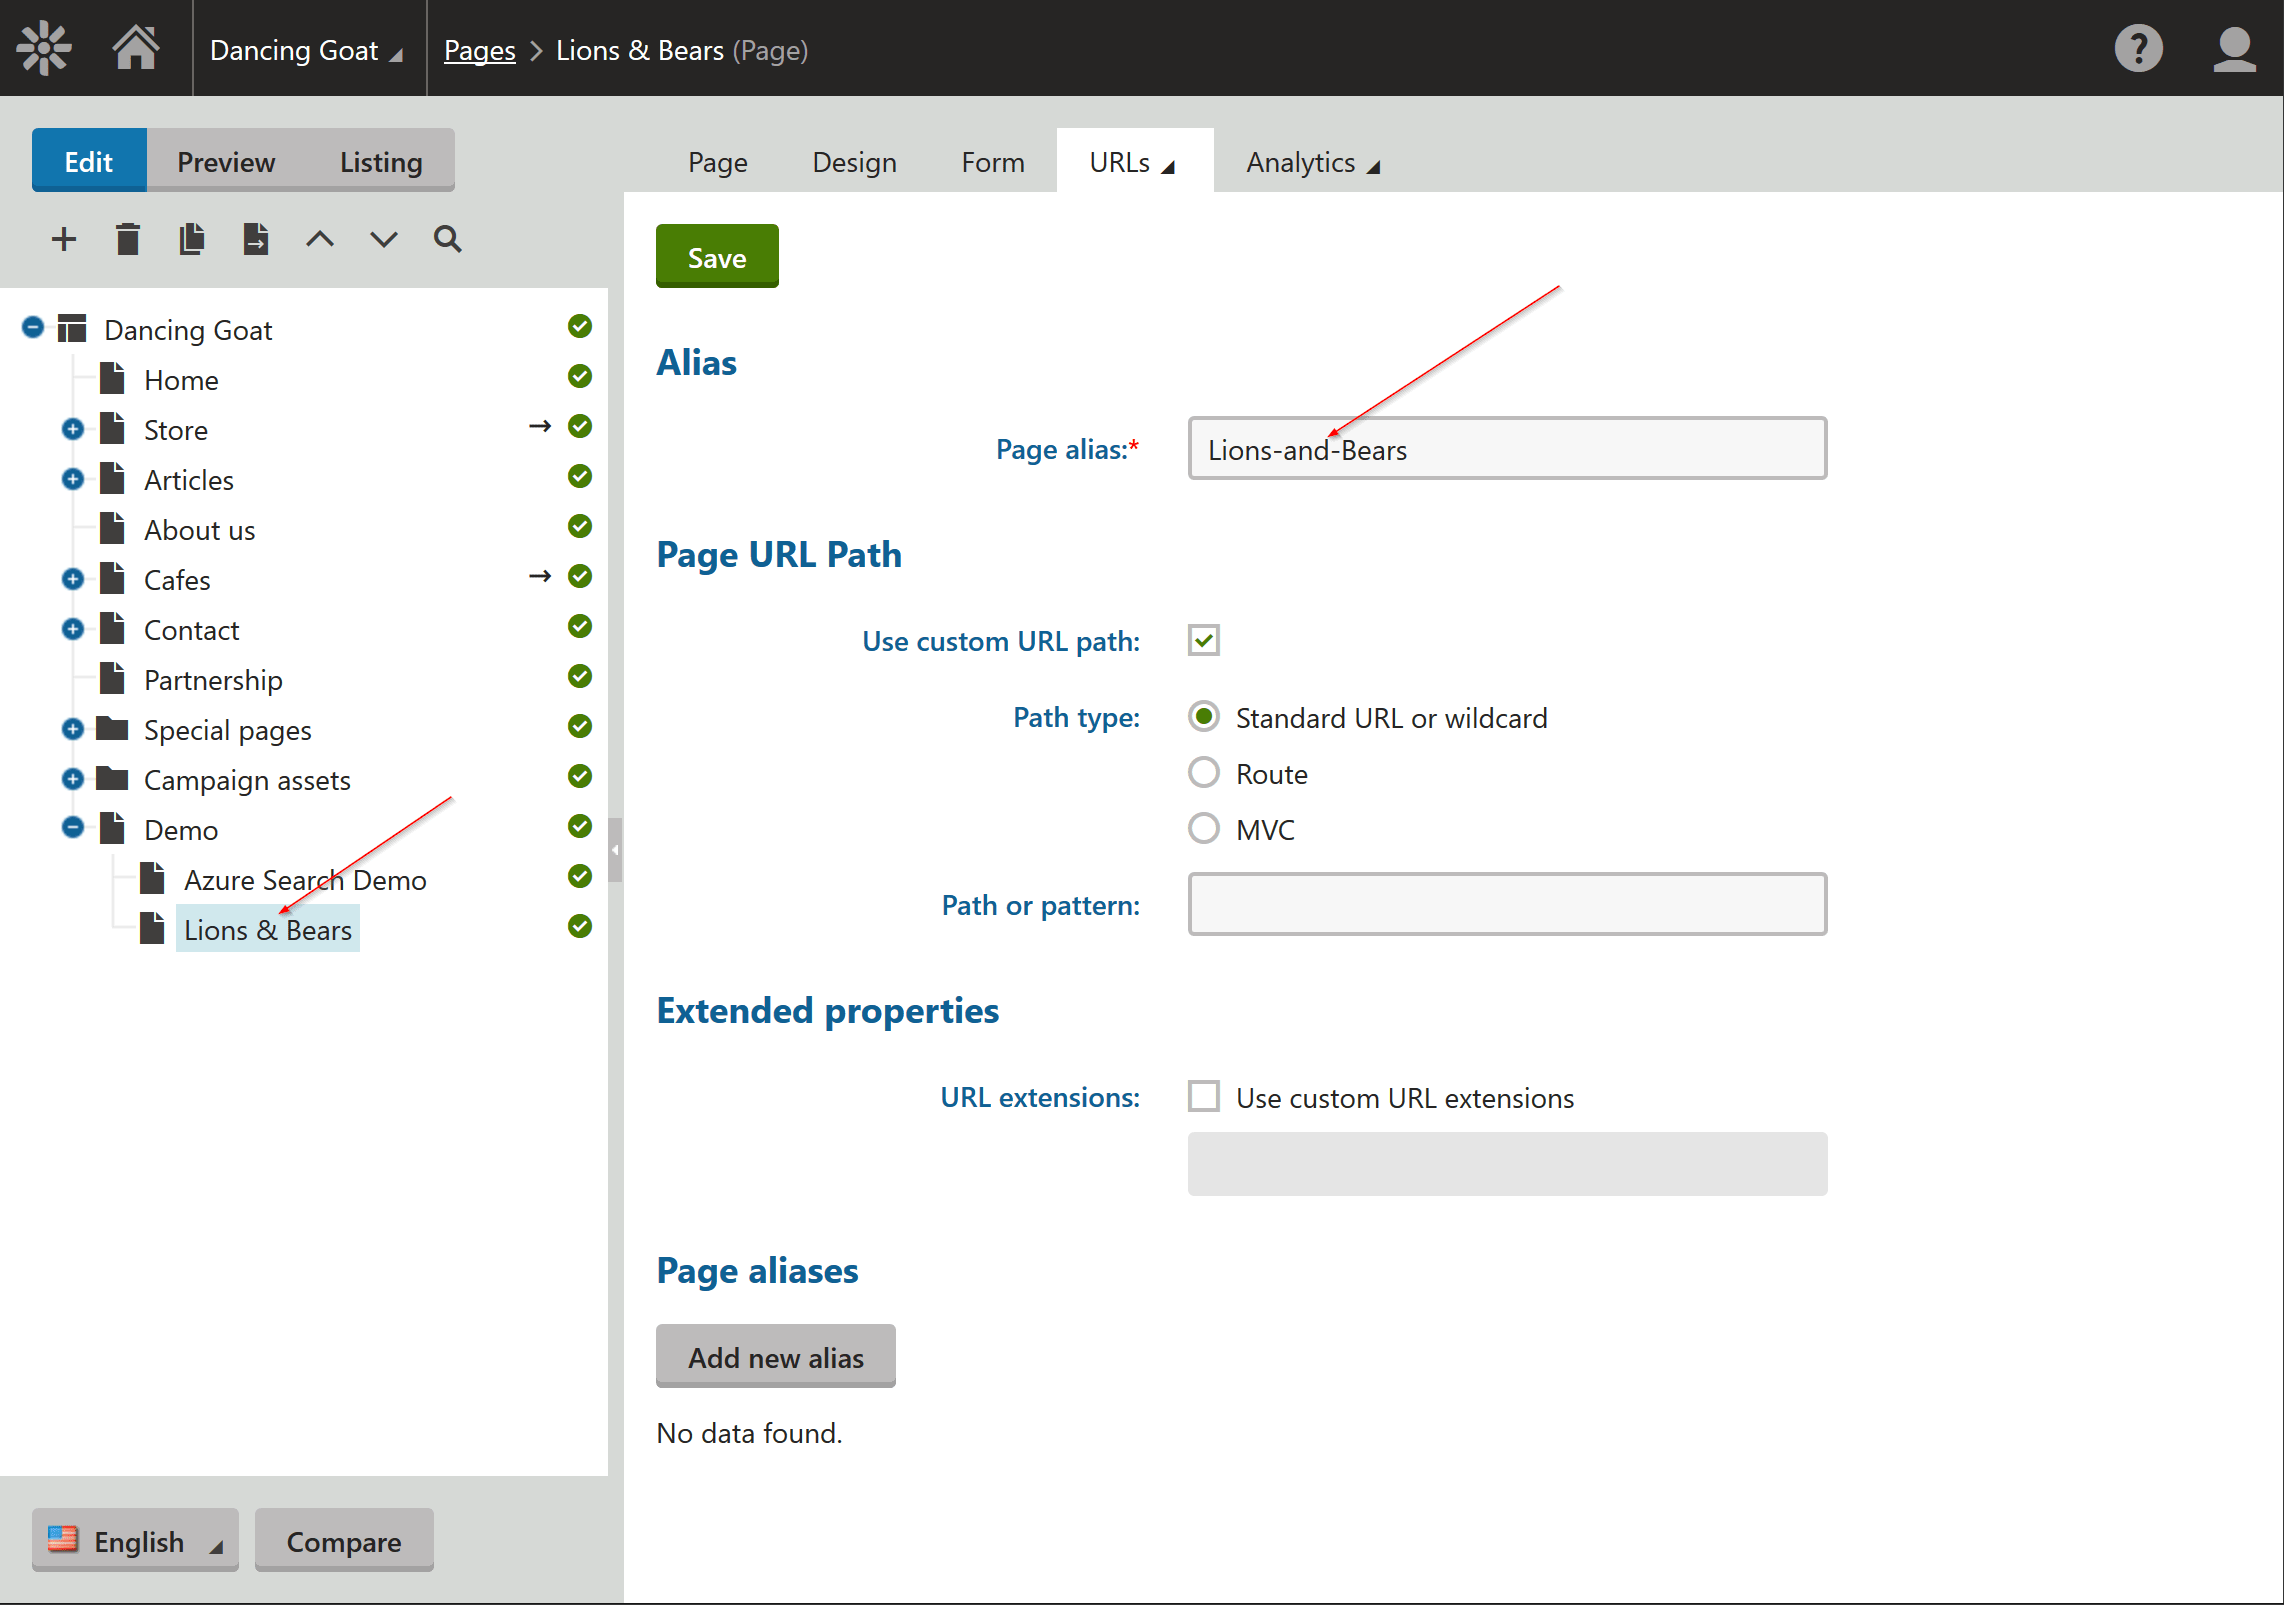Expand the Contact tree node
The image size is (2284, 1605).
(x=72, y=629)
